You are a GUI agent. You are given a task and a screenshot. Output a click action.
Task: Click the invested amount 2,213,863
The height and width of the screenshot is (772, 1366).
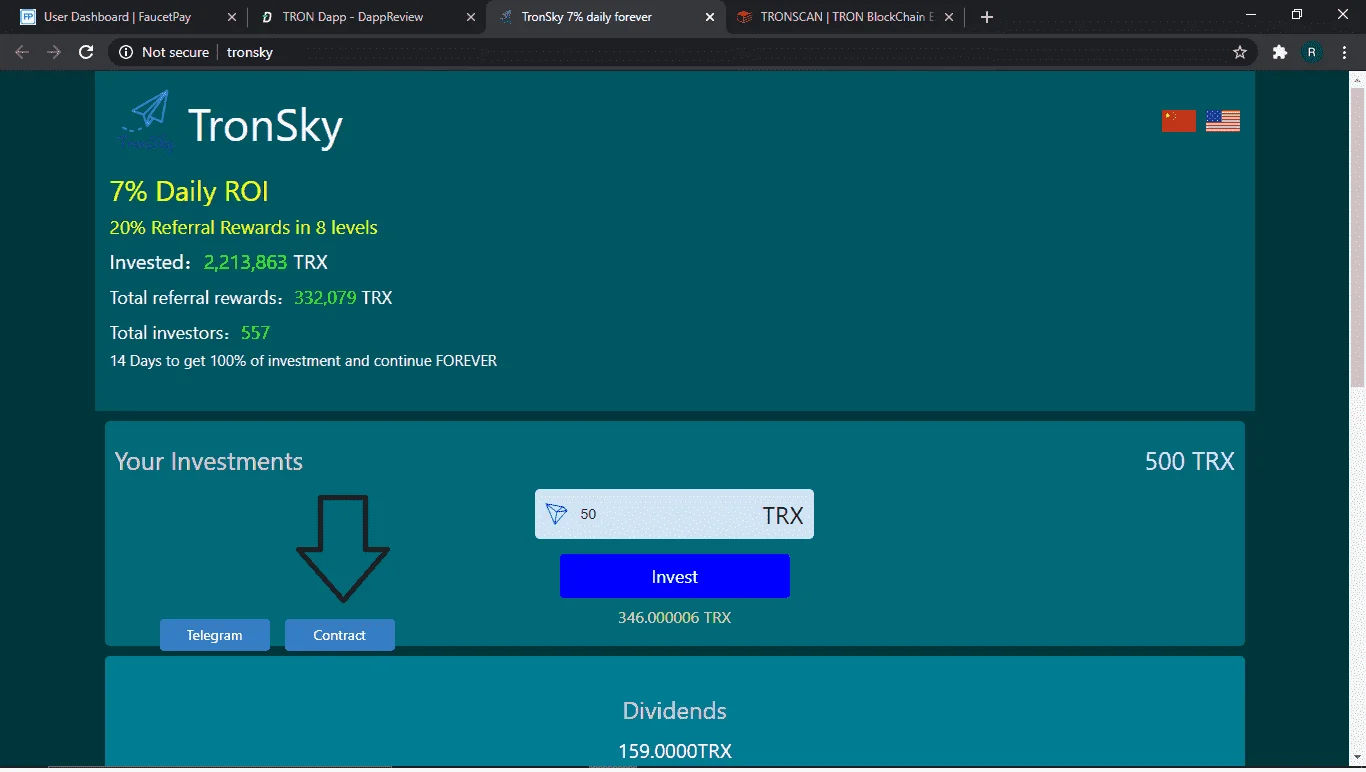pyautogui.click(x=246, y=263)
